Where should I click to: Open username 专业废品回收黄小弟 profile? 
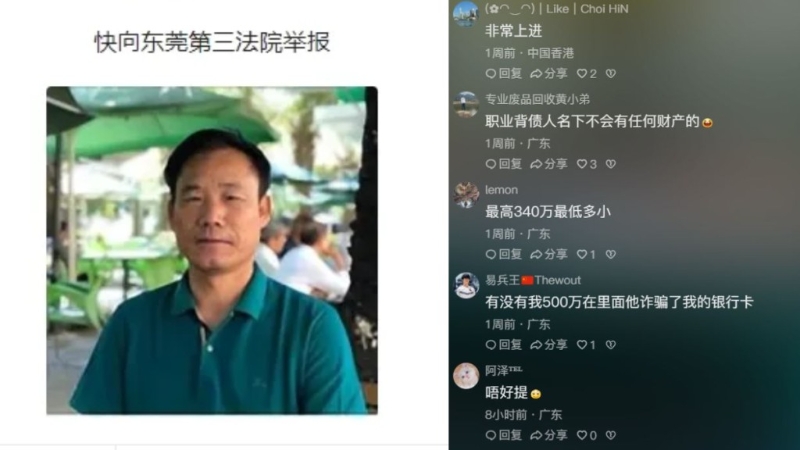tap(537, 99)
